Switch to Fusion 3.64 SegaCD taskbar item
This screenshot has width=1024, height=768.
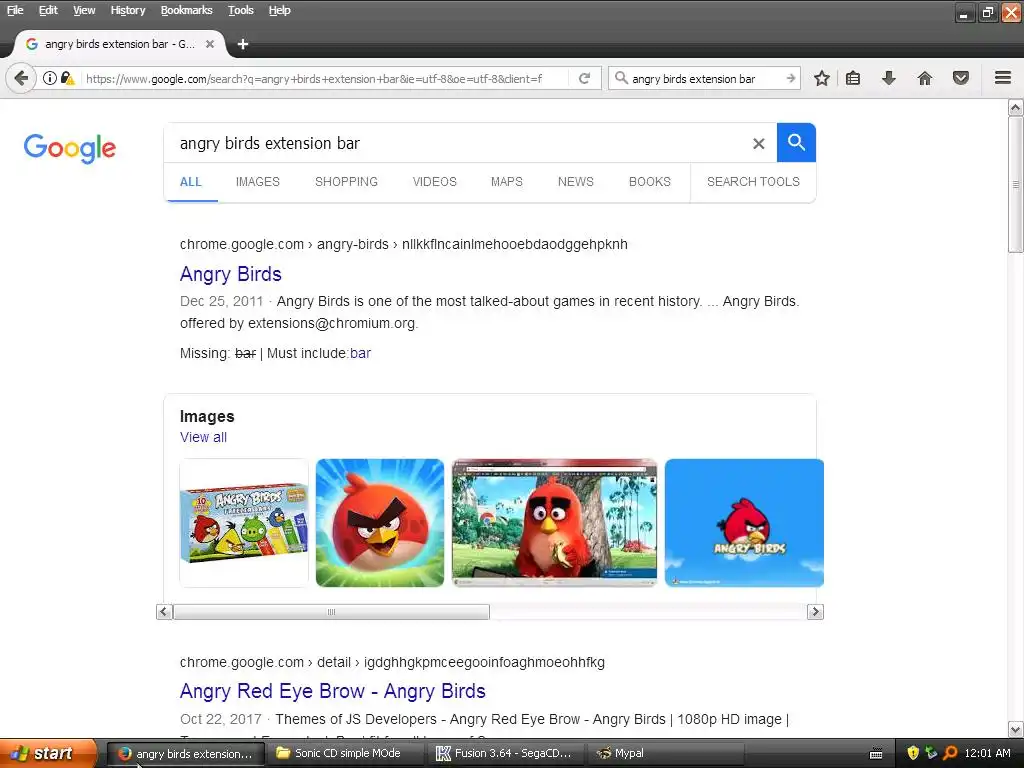coord(504,753)
